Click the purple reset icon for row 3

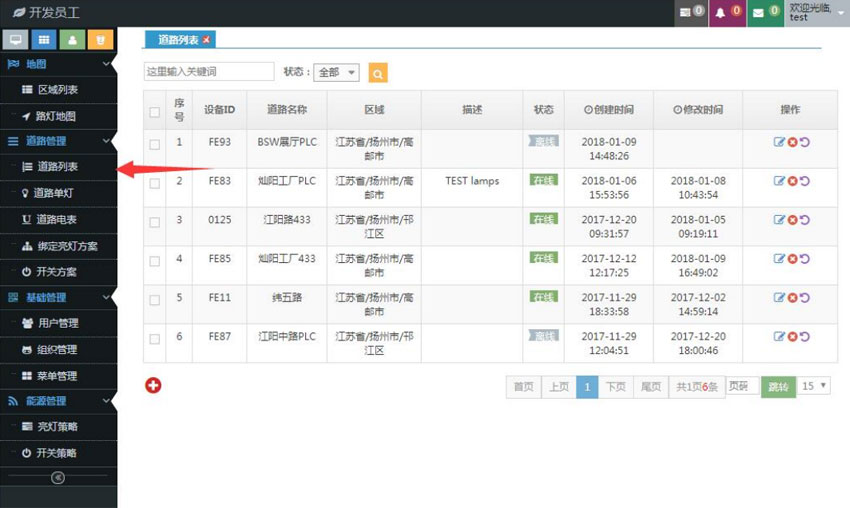coord(805,220)
